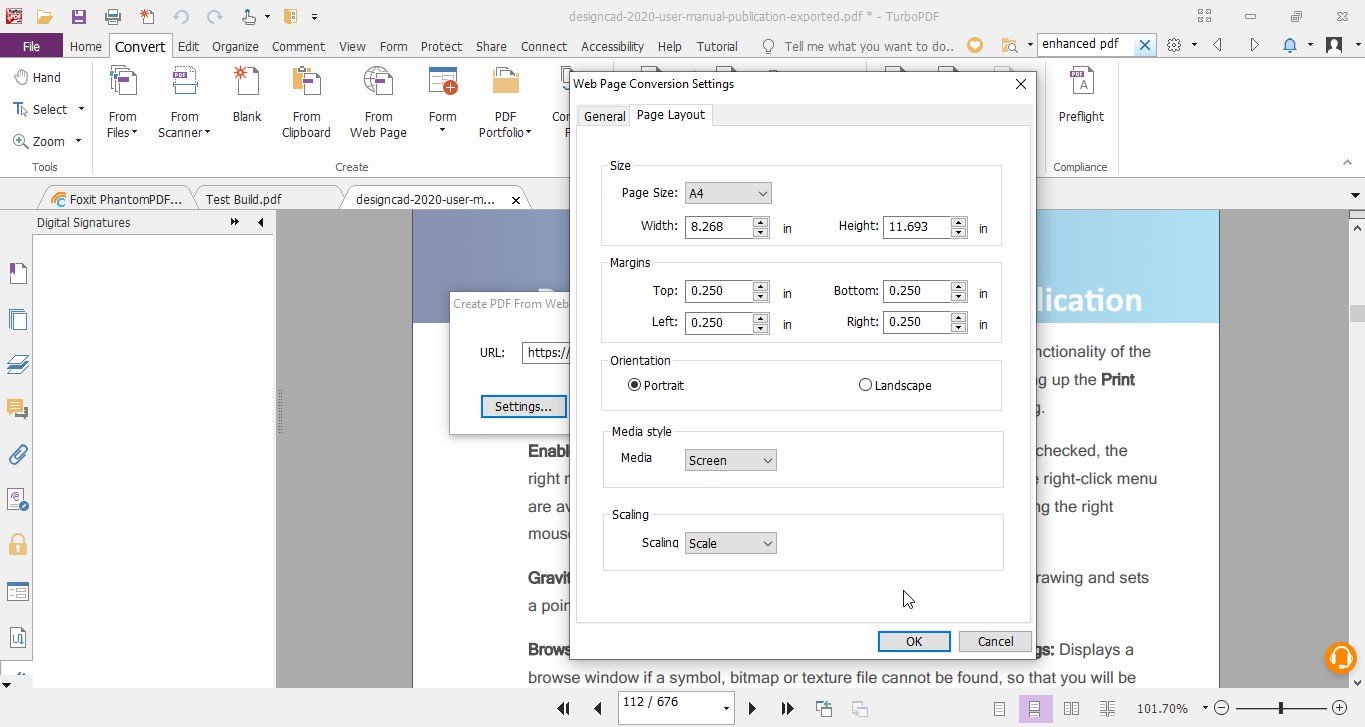This screenshot has height=727, width=1365.
Task: Open the orange chat support bubble
Action: (x=1340, y=657)
